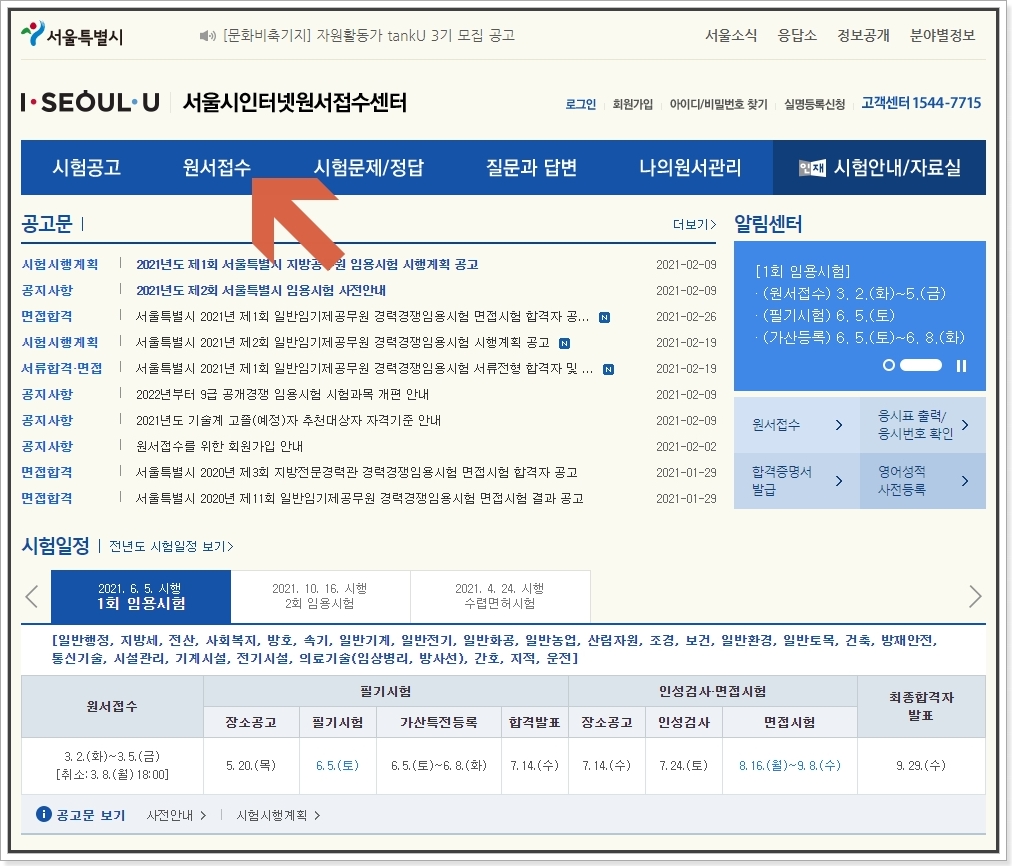The width and height of the screenshot is (1012, 866).
Task: Open 2021년 제2회 일반임기제공무원 시행계획 공고
Action: coord(343,343)
